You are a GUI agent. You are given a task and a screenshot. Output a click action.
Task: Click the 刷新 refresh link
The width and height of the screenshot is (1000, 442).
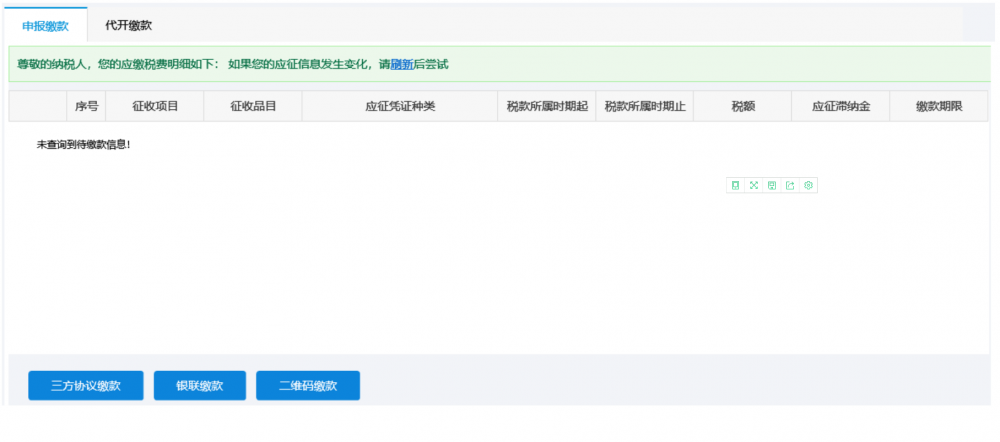401,64
